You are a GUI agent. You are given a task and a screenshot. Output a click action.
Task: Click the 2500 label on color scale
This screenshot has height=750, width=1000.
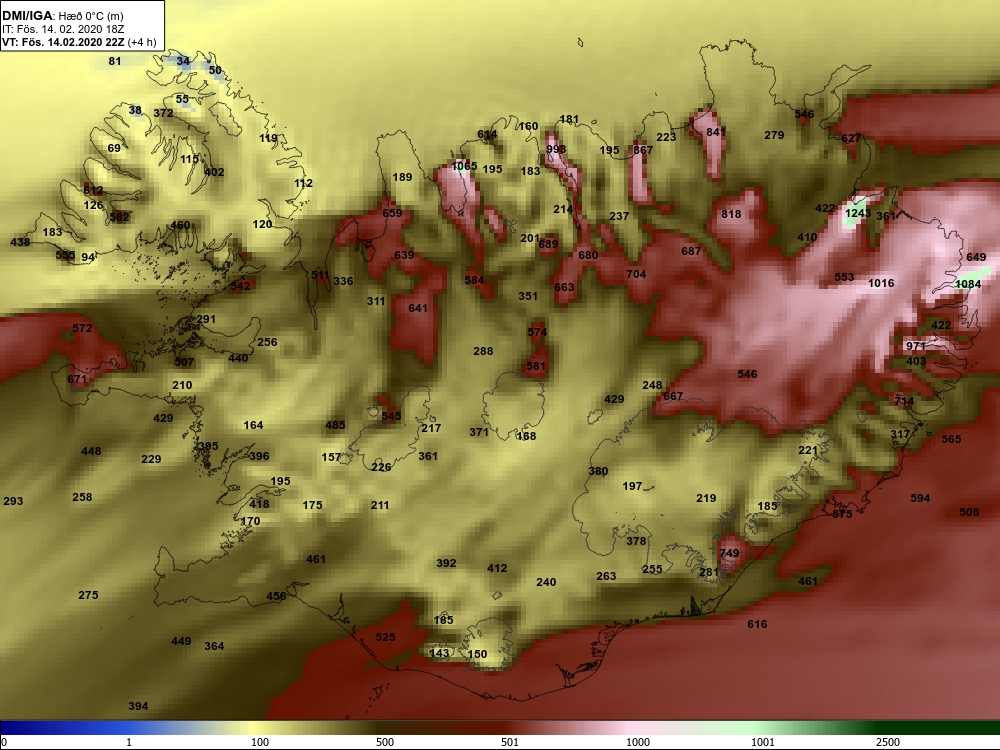[888, 742]
